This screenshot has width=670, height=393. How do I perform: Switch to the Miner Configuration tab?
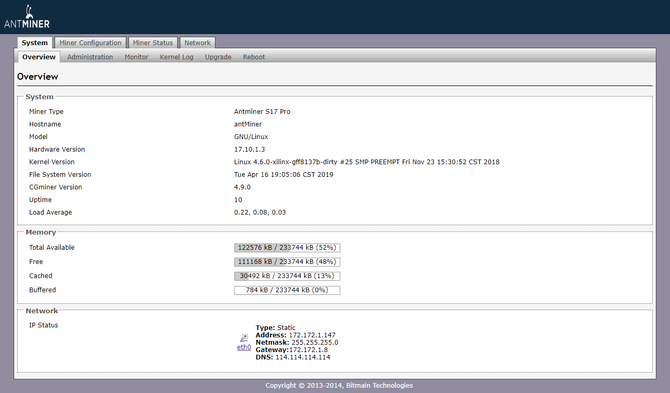pos(90,43)
